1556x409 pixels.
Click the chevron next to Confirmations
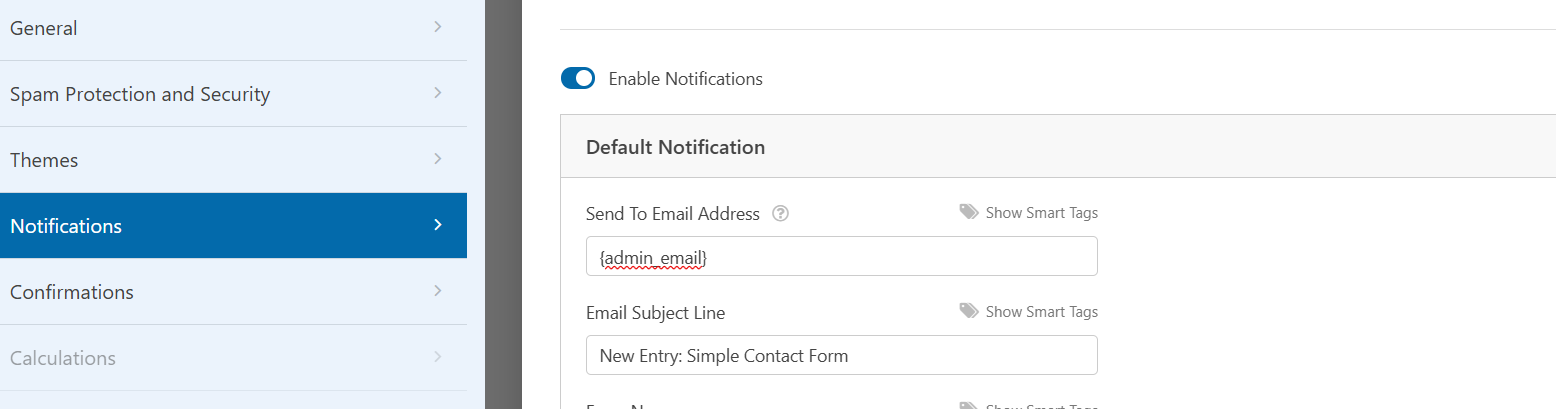pos(438,291)
